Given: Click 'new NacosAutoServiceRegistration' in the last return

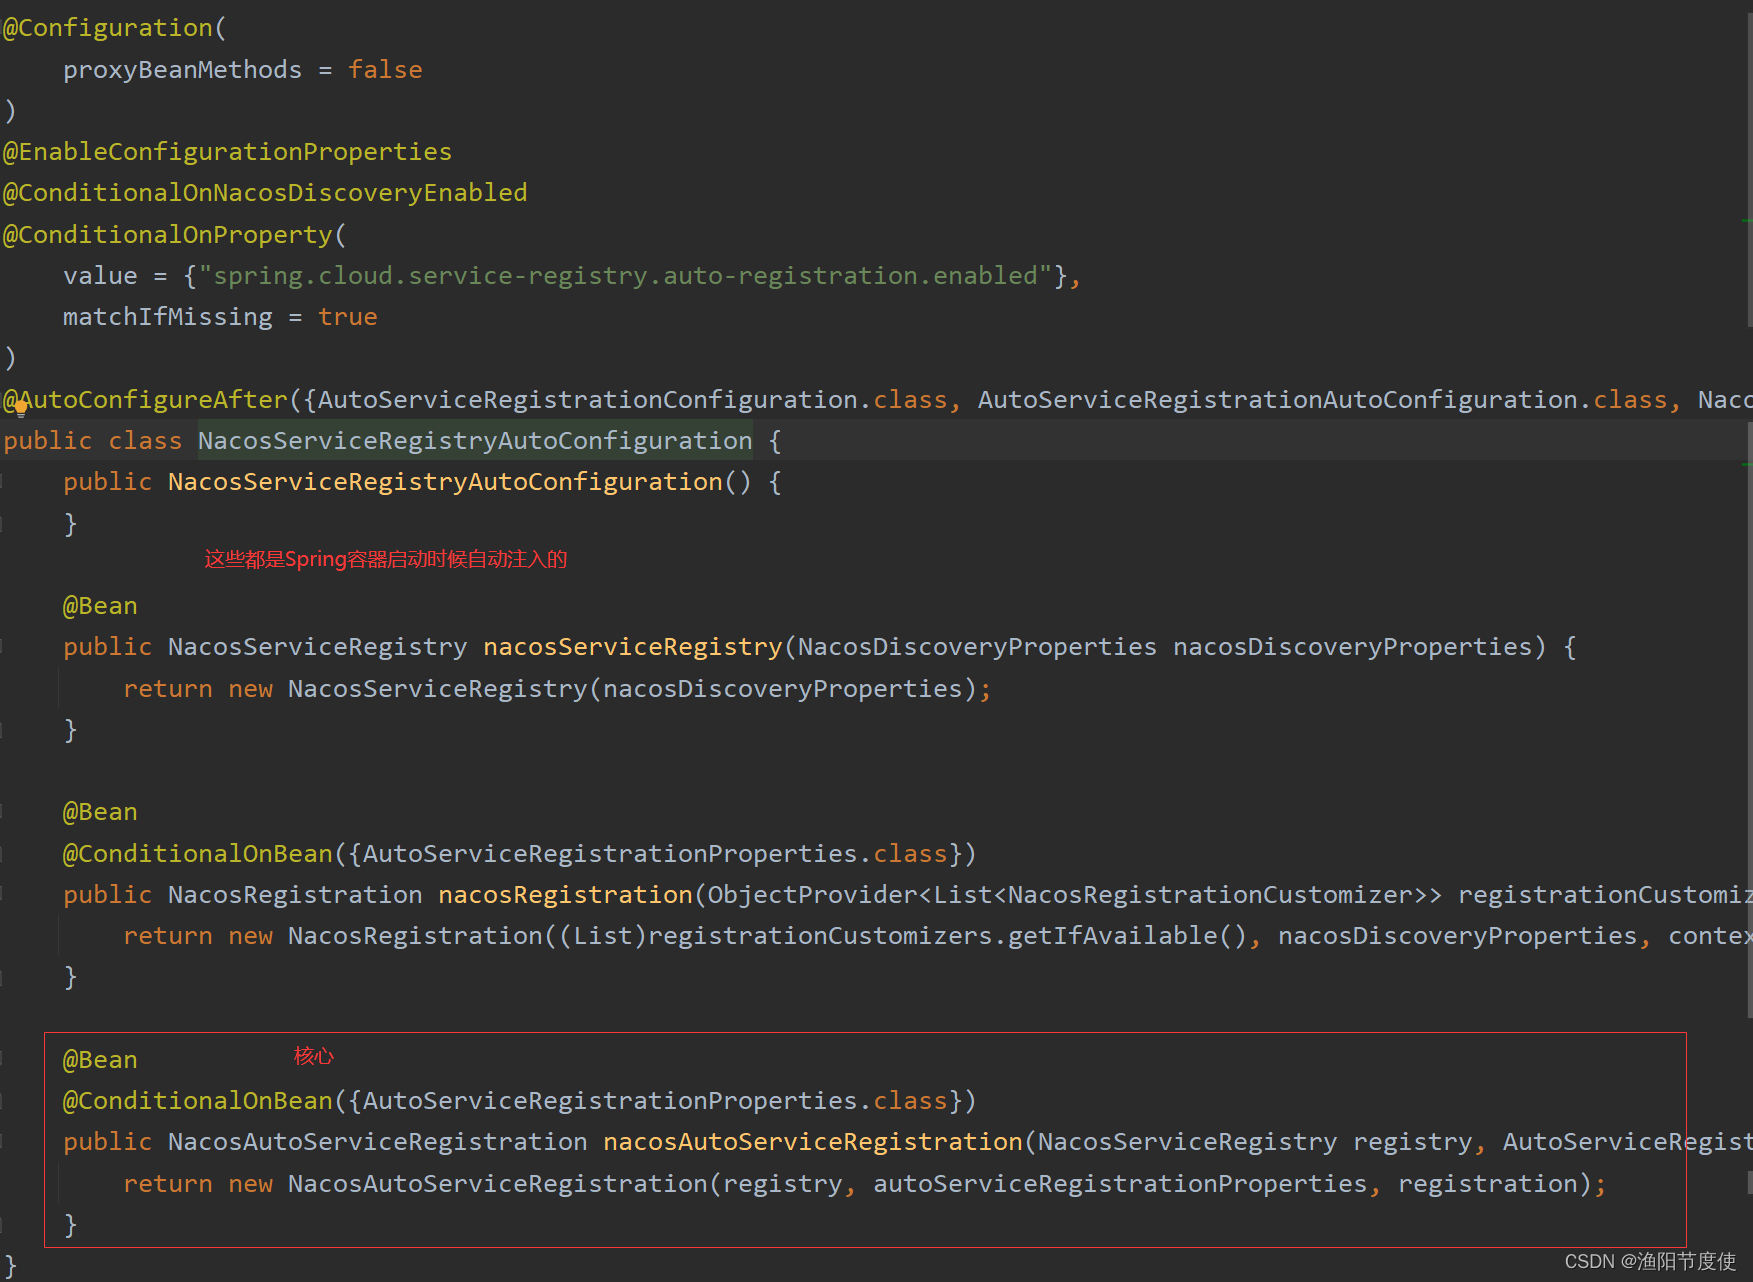Looking at the screenshot, I should (x=468, y=1184).
